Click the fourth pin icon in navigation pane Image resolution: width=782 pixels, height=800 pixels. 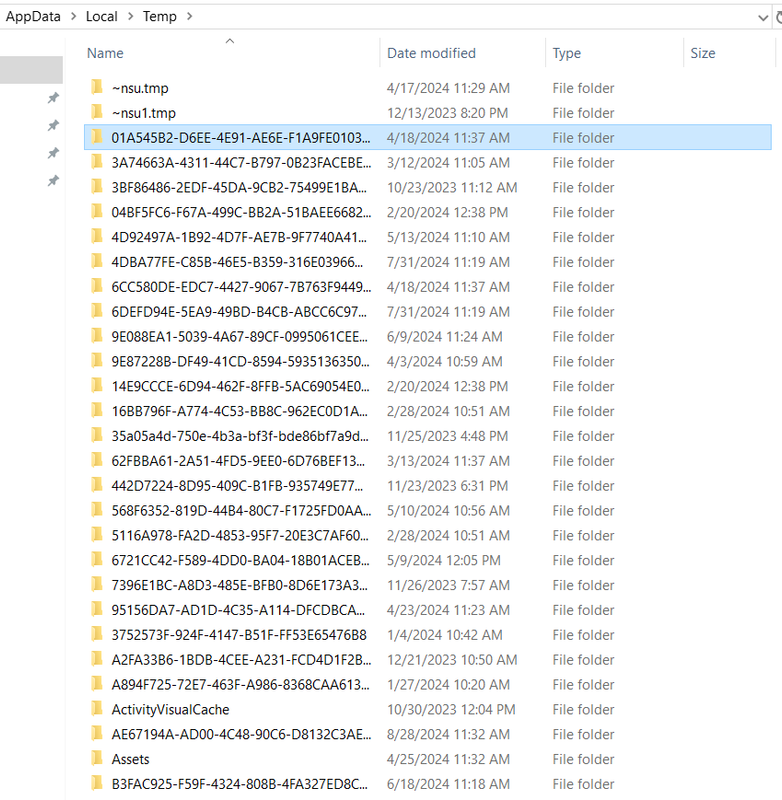tap(53, 181)
